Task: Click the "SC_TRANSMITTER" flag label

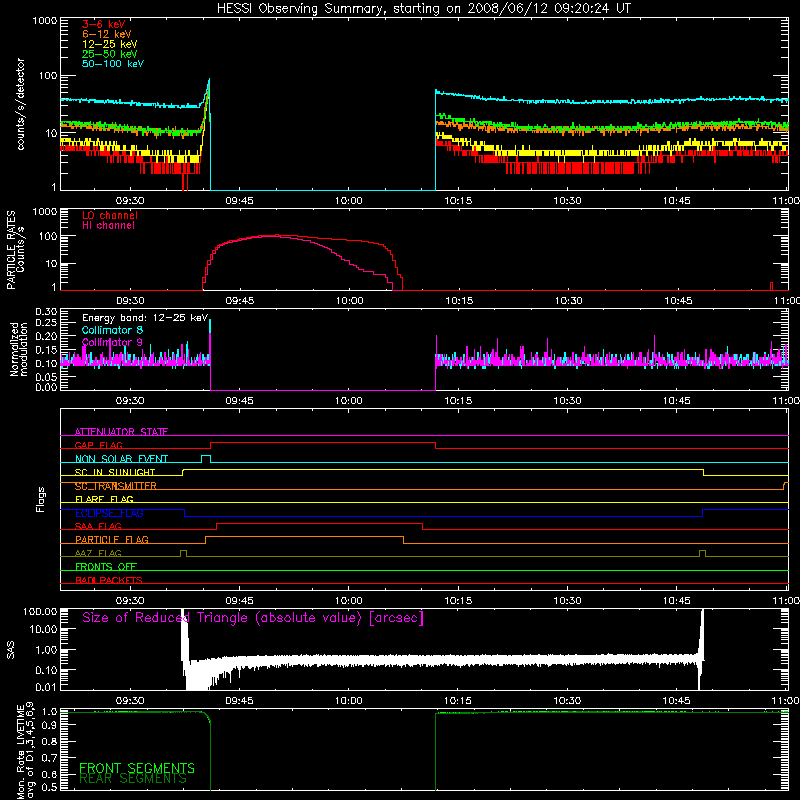Action: click(x=115, y=486)
